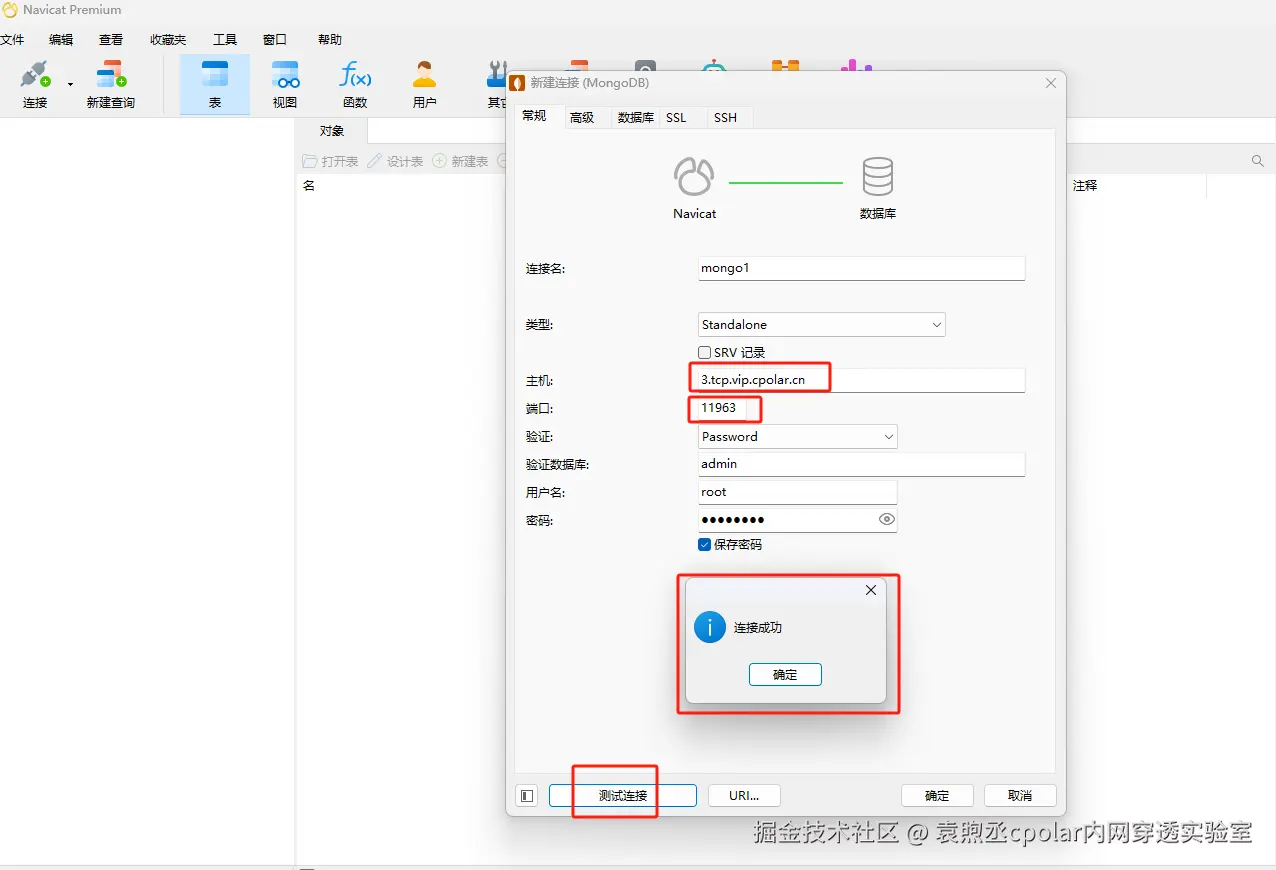Open the 收藏夹 menu
This screenshot has height=870, width=1276.
point(168,40)
